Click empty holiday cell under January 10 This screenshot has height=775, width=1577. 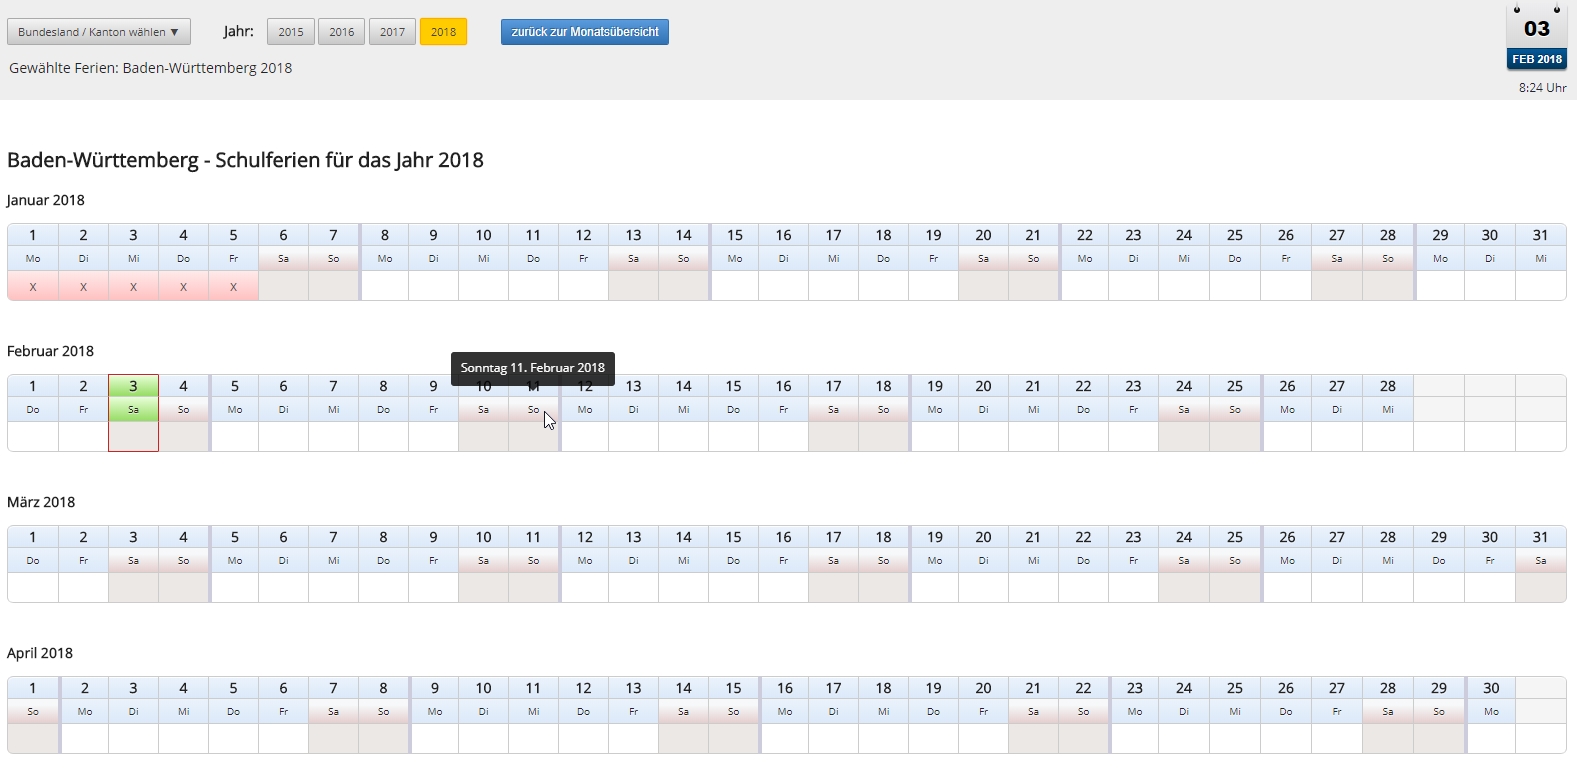pyautogui.click(x=483, y=286)
